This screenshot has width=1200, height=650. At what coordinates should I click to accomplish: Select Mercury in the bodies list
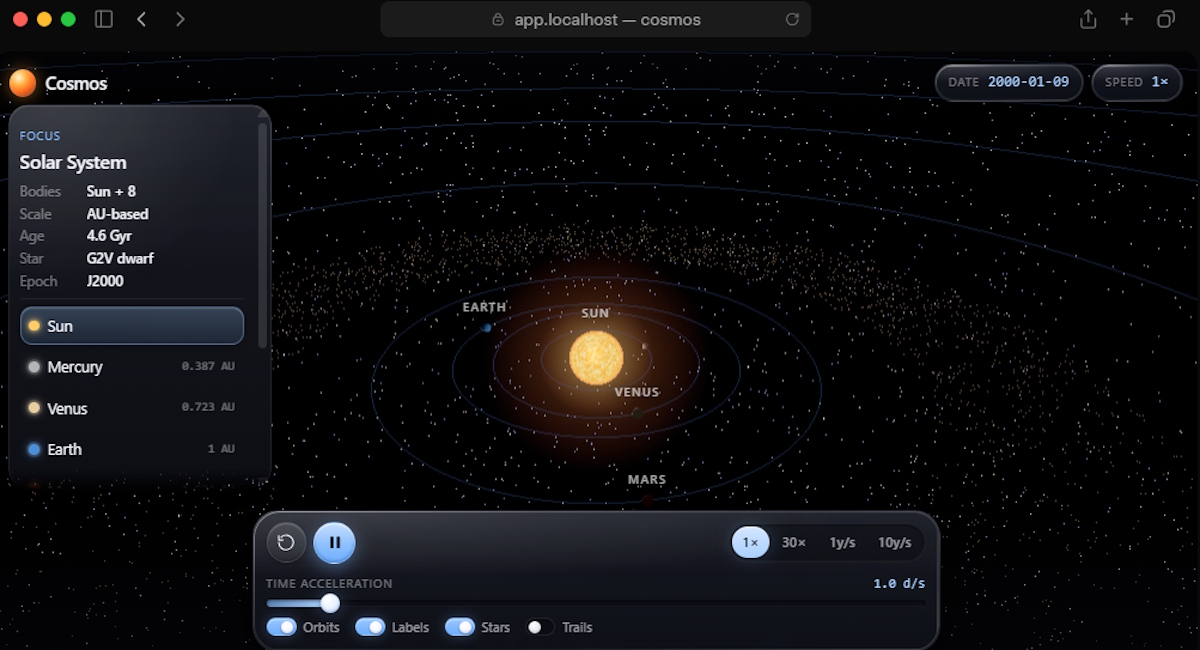click(132, 367)
